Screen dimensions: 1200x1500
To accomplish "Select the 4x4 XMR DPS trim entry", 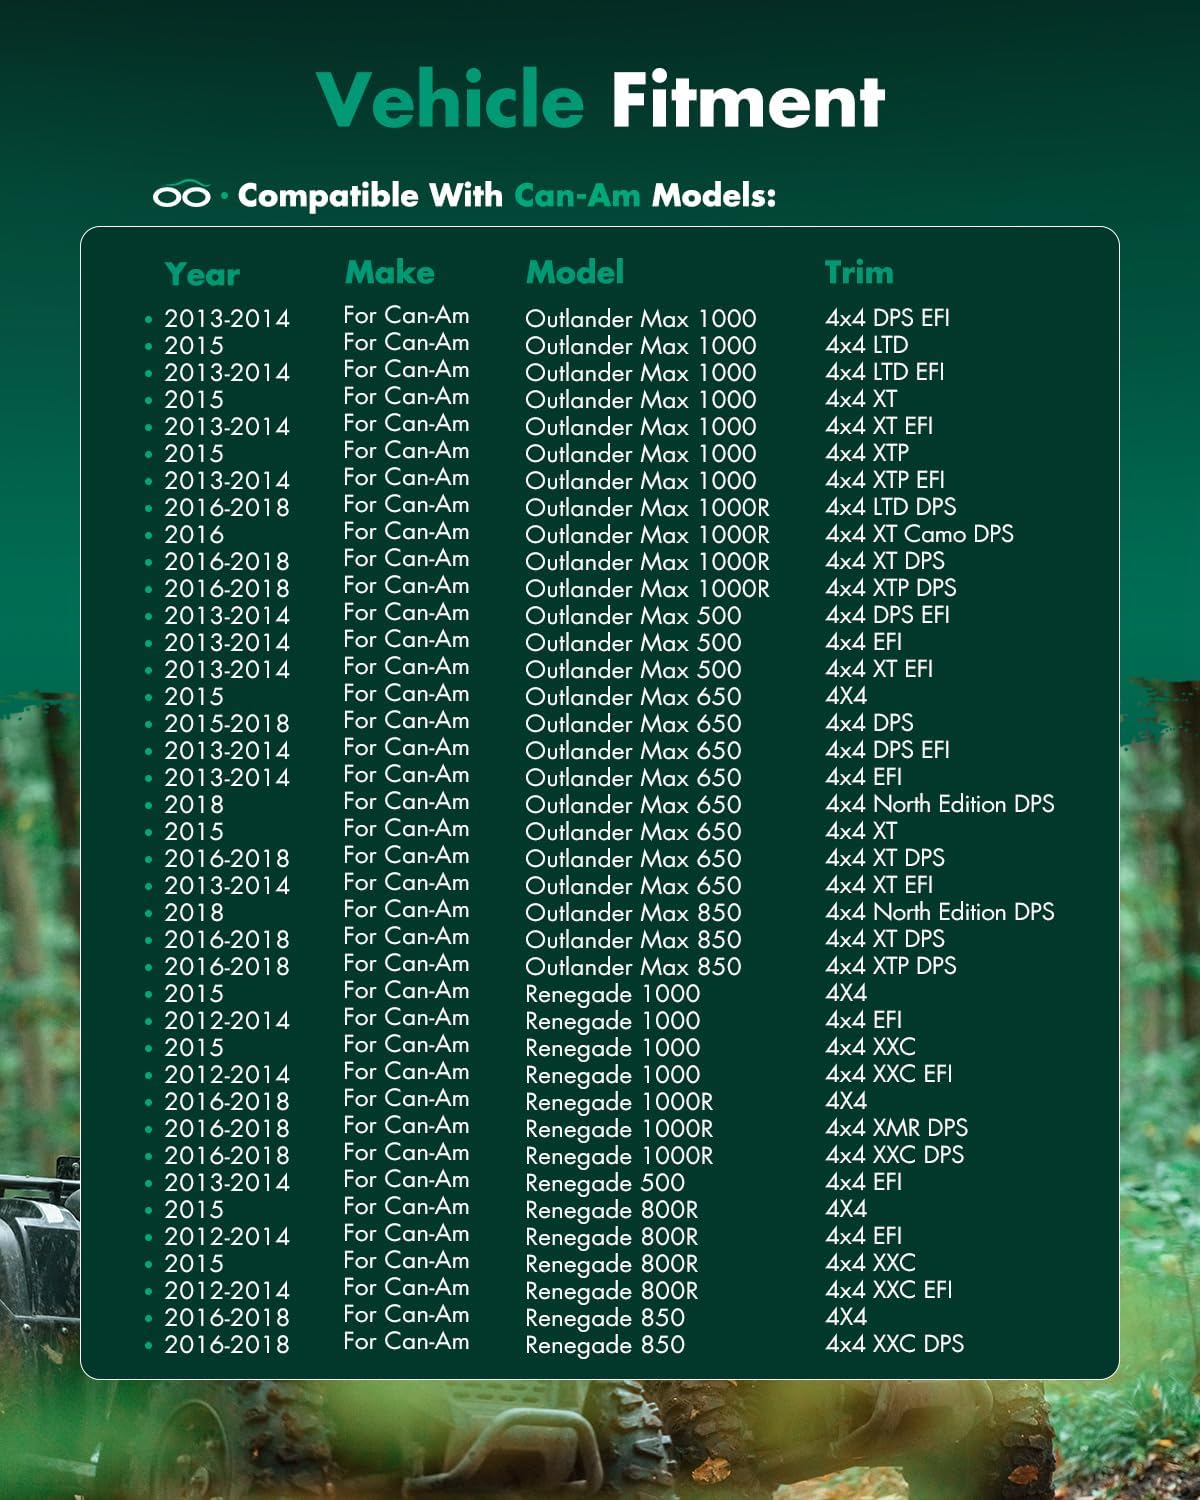I will pyautogui.click(x=896, y=1128).
